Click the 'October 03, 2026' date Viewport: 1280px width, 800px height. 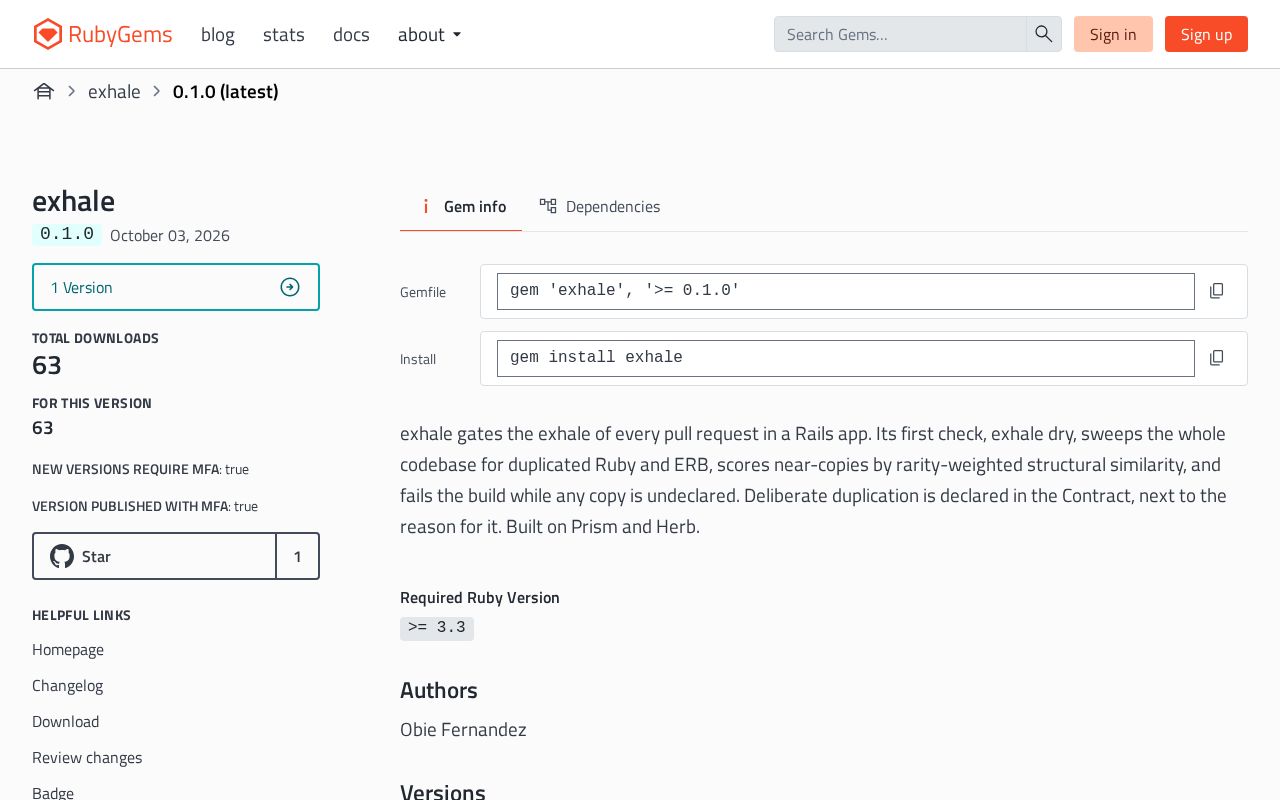tap(170, 236)
